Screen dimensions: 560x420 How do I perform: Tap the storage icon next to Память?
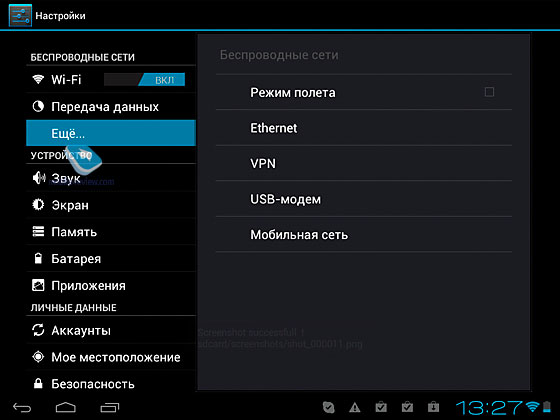pos(38,231)
